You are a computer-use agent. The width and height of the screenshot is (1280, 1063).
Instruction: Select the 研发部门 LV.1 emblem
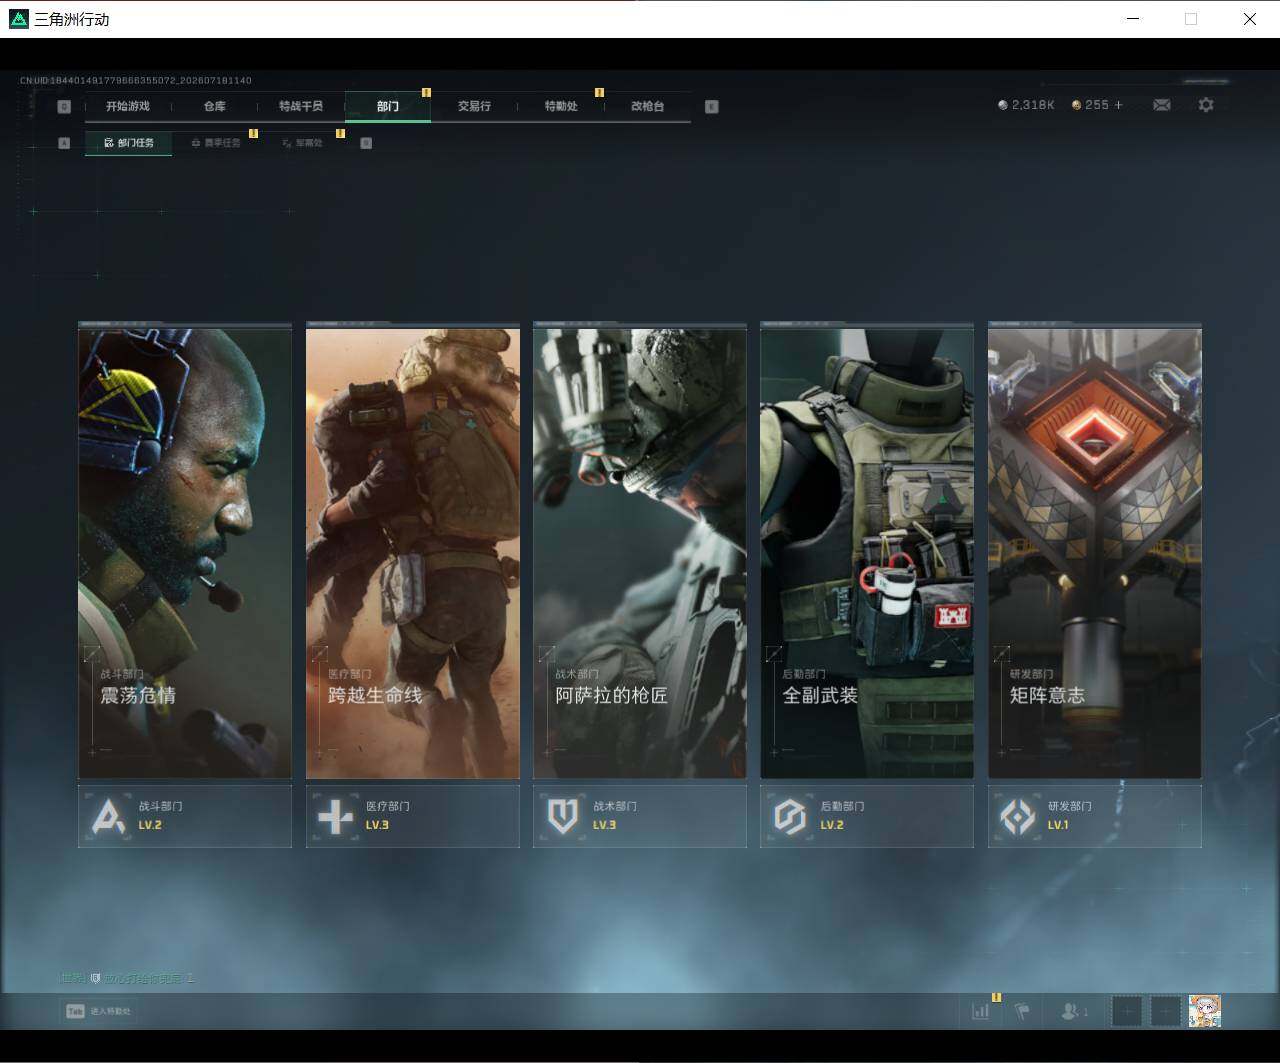coord(1018,817)
